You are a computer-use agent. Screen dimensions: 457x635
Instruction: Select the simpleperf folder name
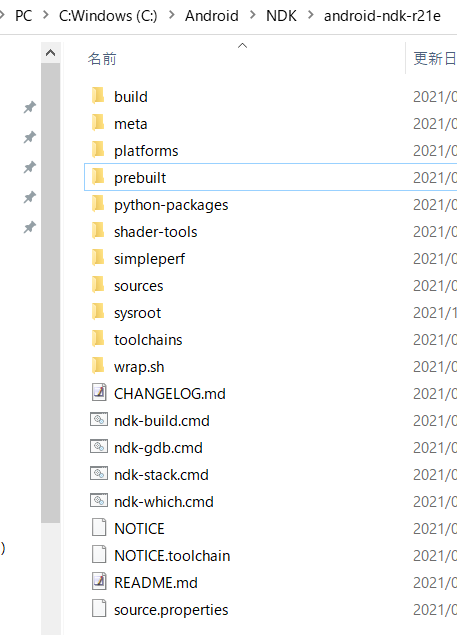(x=149, y=259)
